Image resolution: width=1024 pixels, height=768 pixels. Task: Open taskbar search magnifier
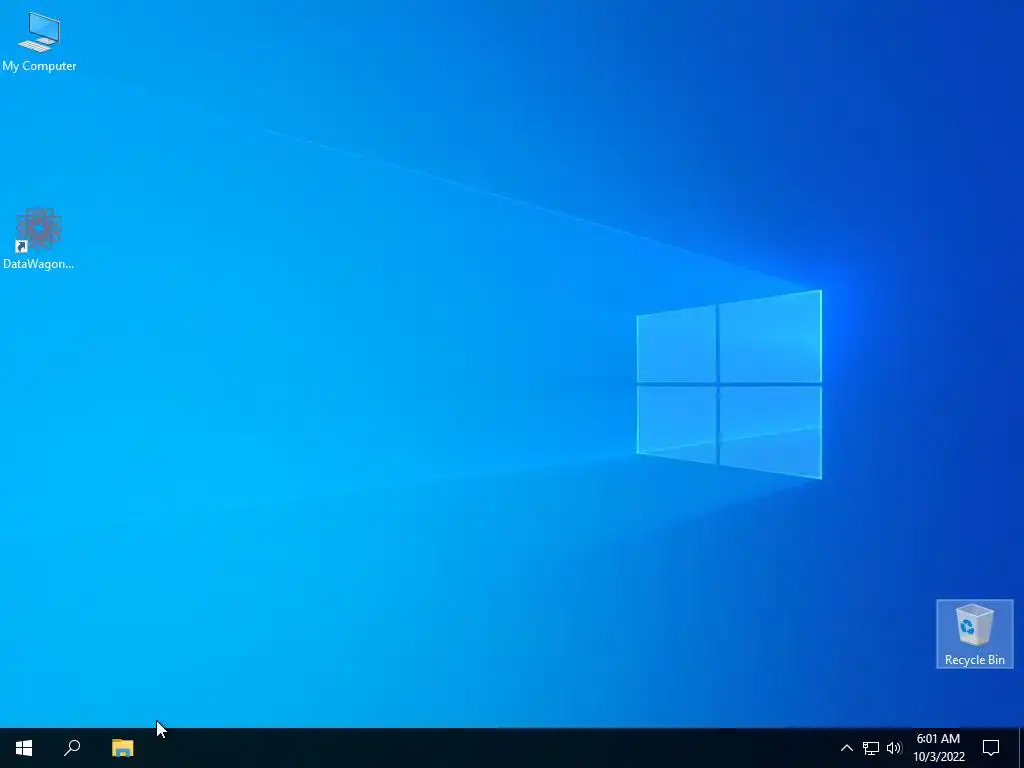click(72, 748)
